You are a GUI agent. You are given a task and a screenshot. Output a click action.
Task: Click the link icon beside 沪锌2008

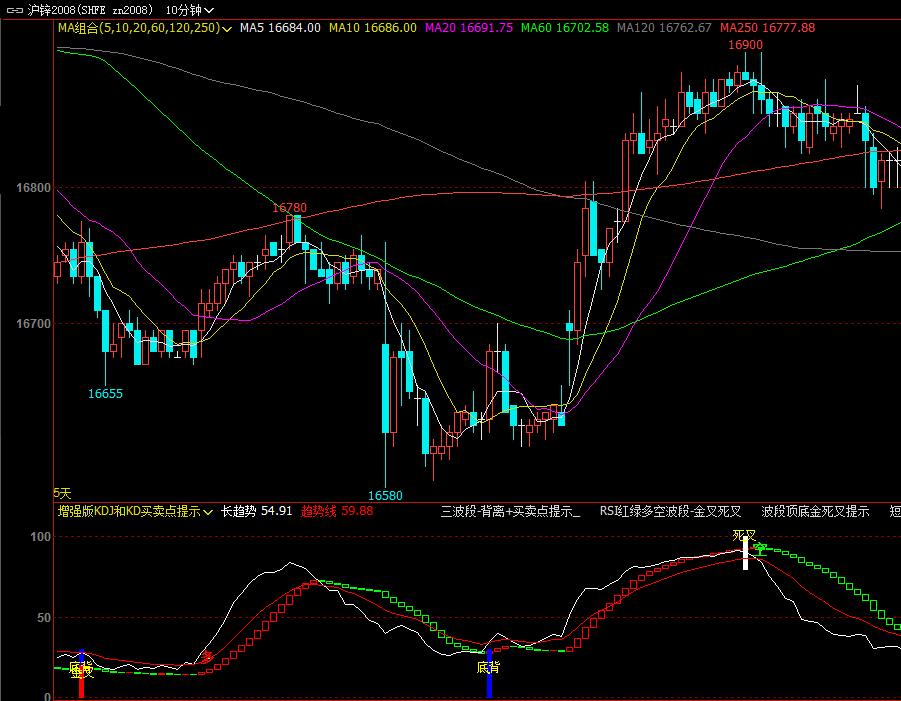15,10
